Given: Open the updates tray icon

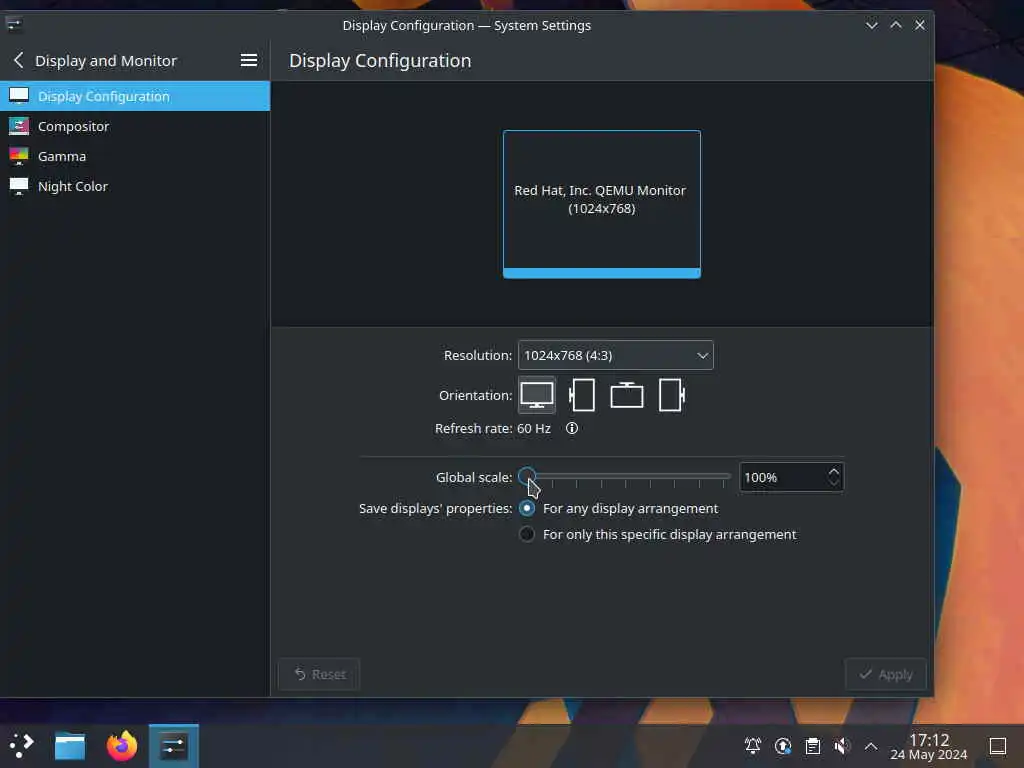Looking at the screenshot, I should (x=783, y=745).
